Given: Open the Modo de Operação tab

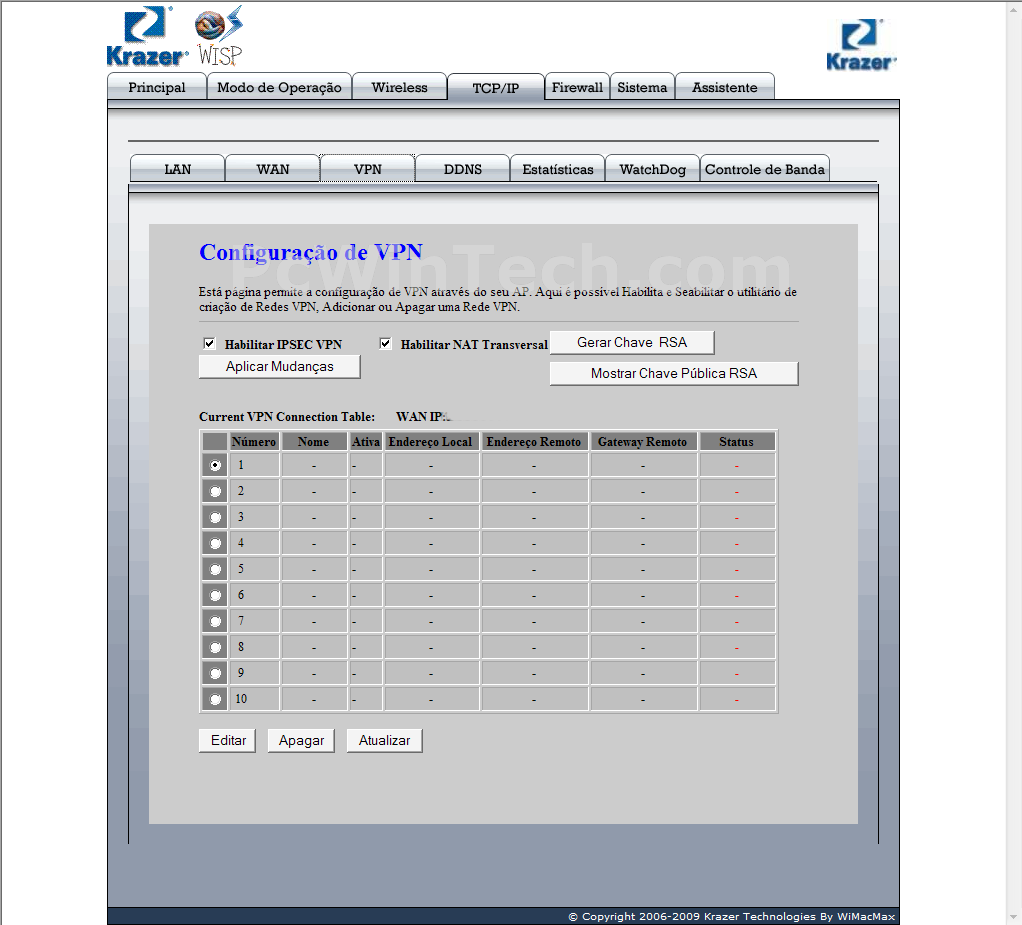Looking at the screenshot, I should point(279,87).
